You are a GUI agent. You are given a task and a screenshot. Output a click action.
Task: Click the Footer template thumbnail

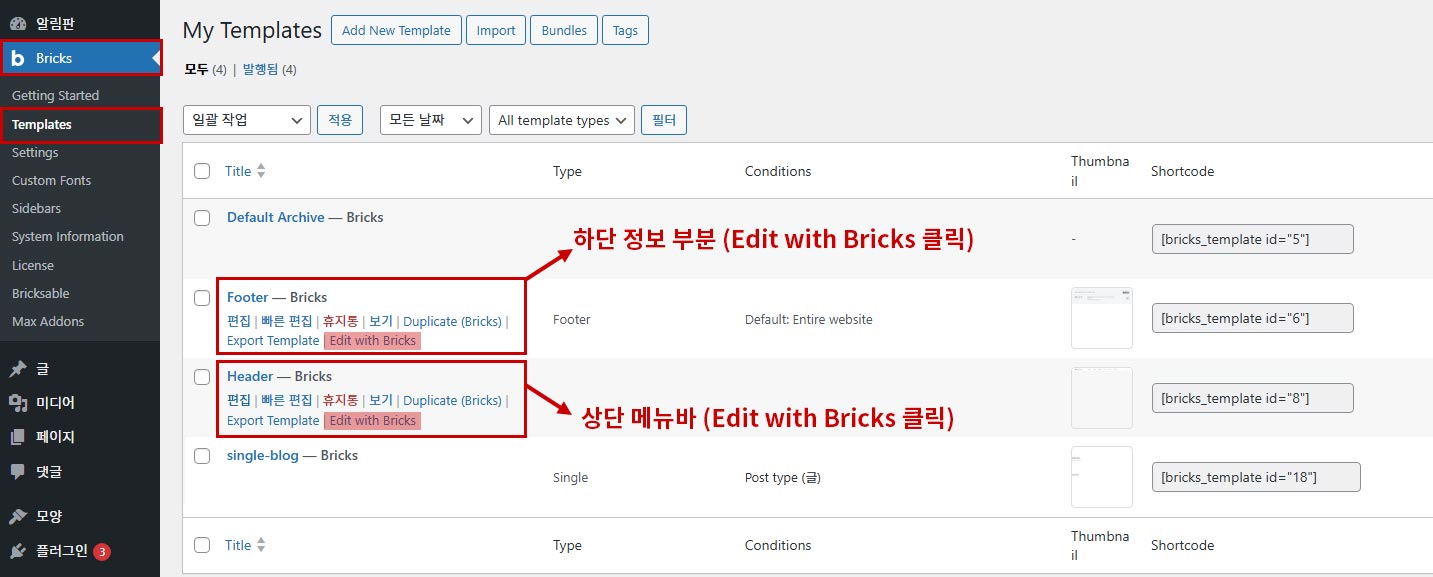[1101, 318]
